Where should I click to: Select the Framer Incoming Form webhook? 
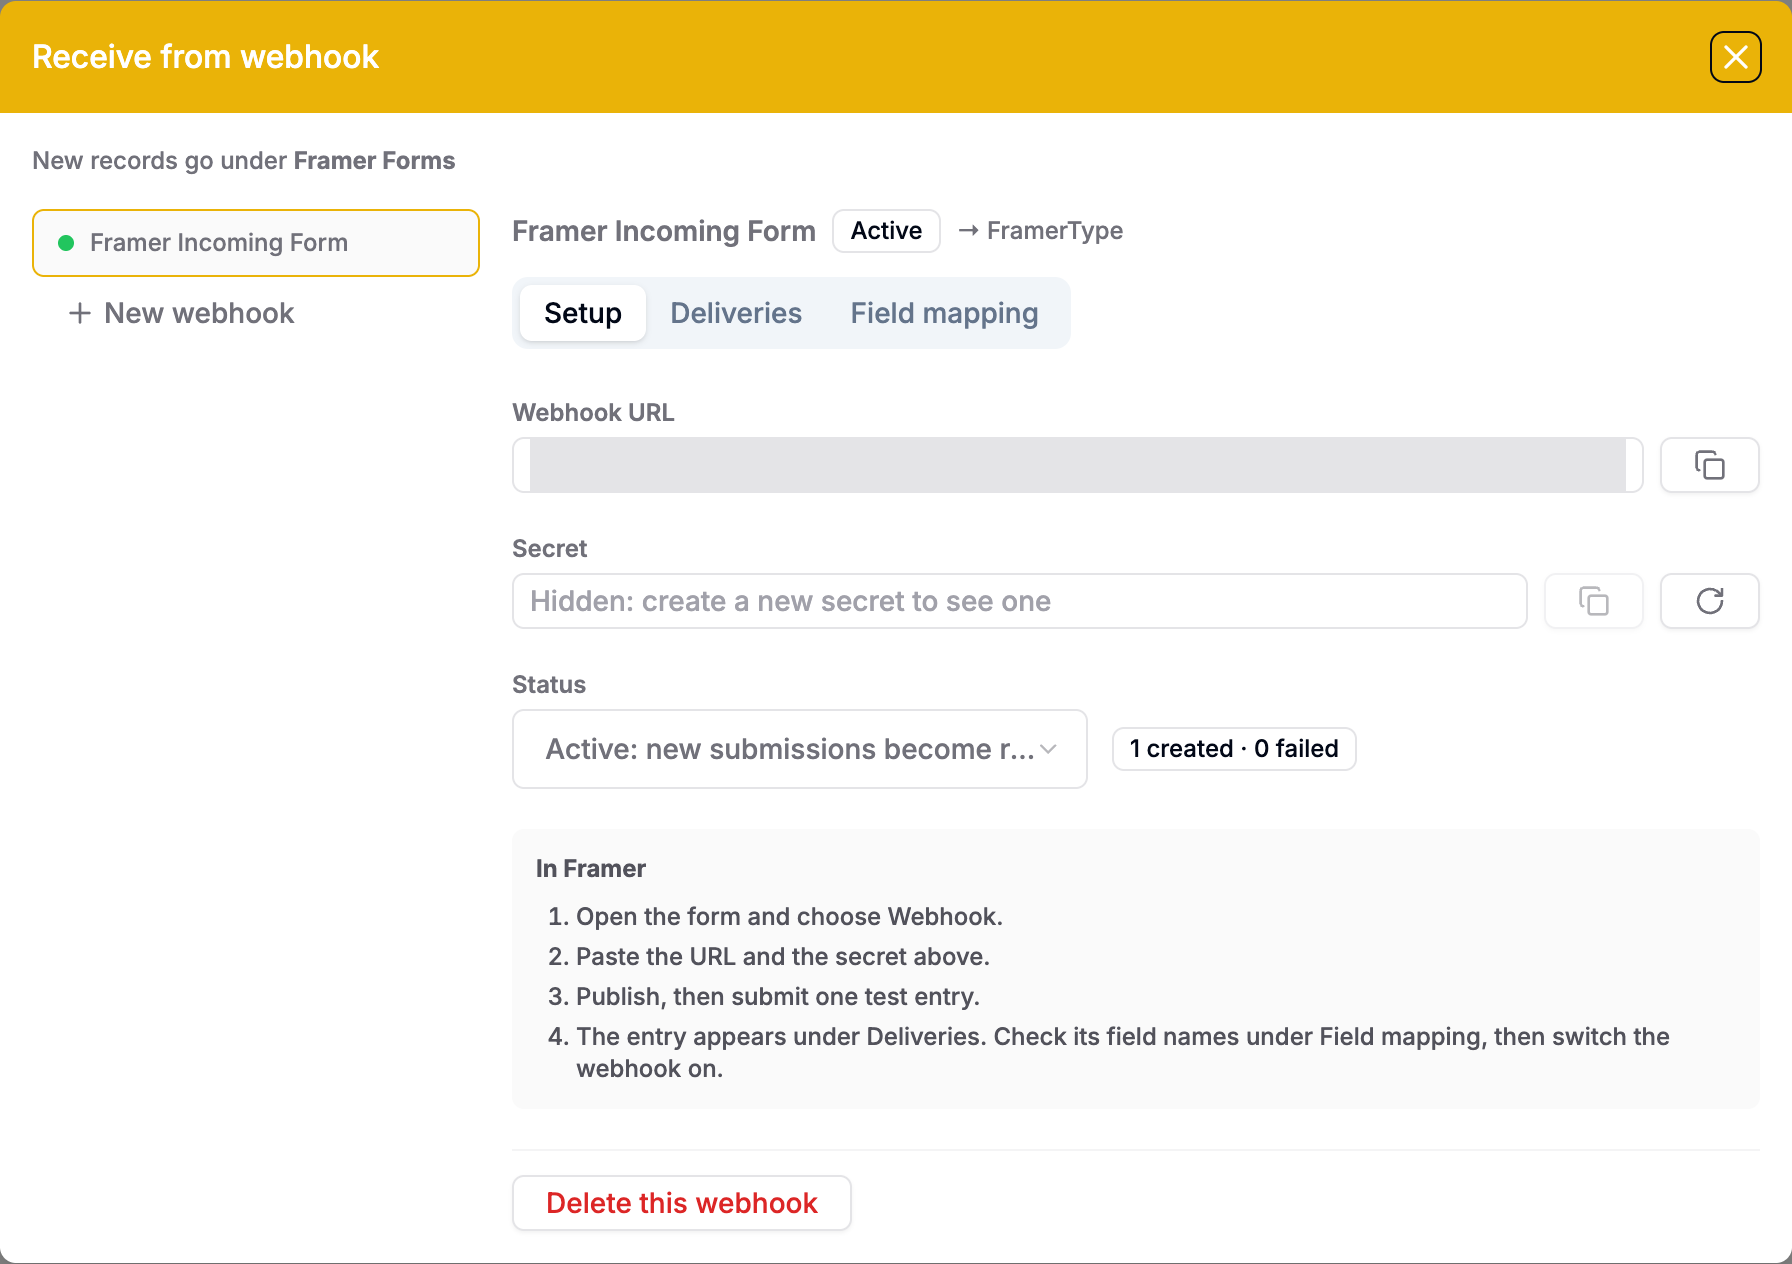pyautogui.click(x=256, y=243)
